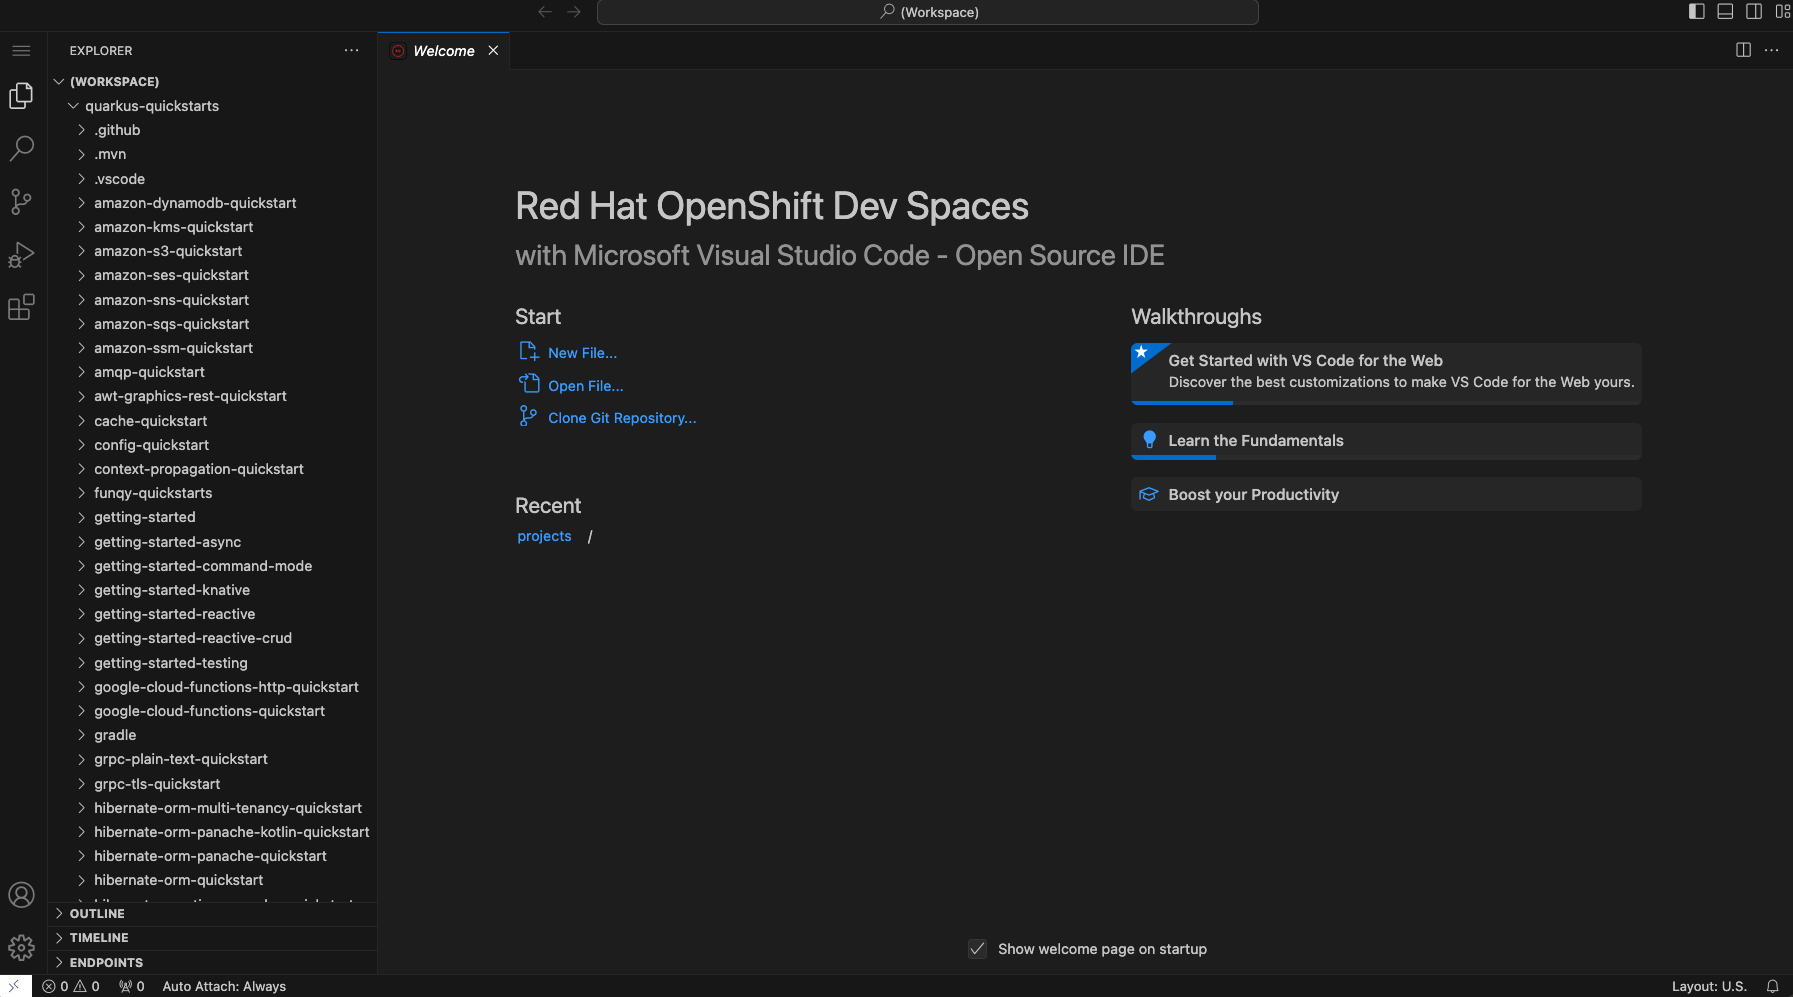Expand the OUTLINE section
The width and height of the screenshot is (1793, 997).
[x=212, y=914]
